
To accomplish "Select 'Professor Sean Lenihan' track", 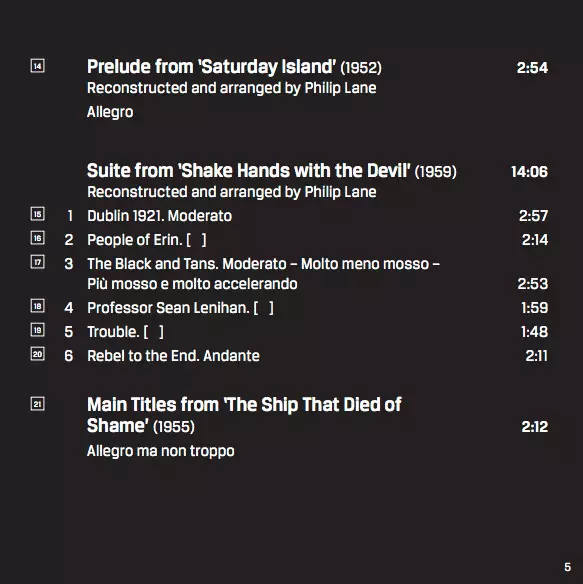I will click(180, 308).
